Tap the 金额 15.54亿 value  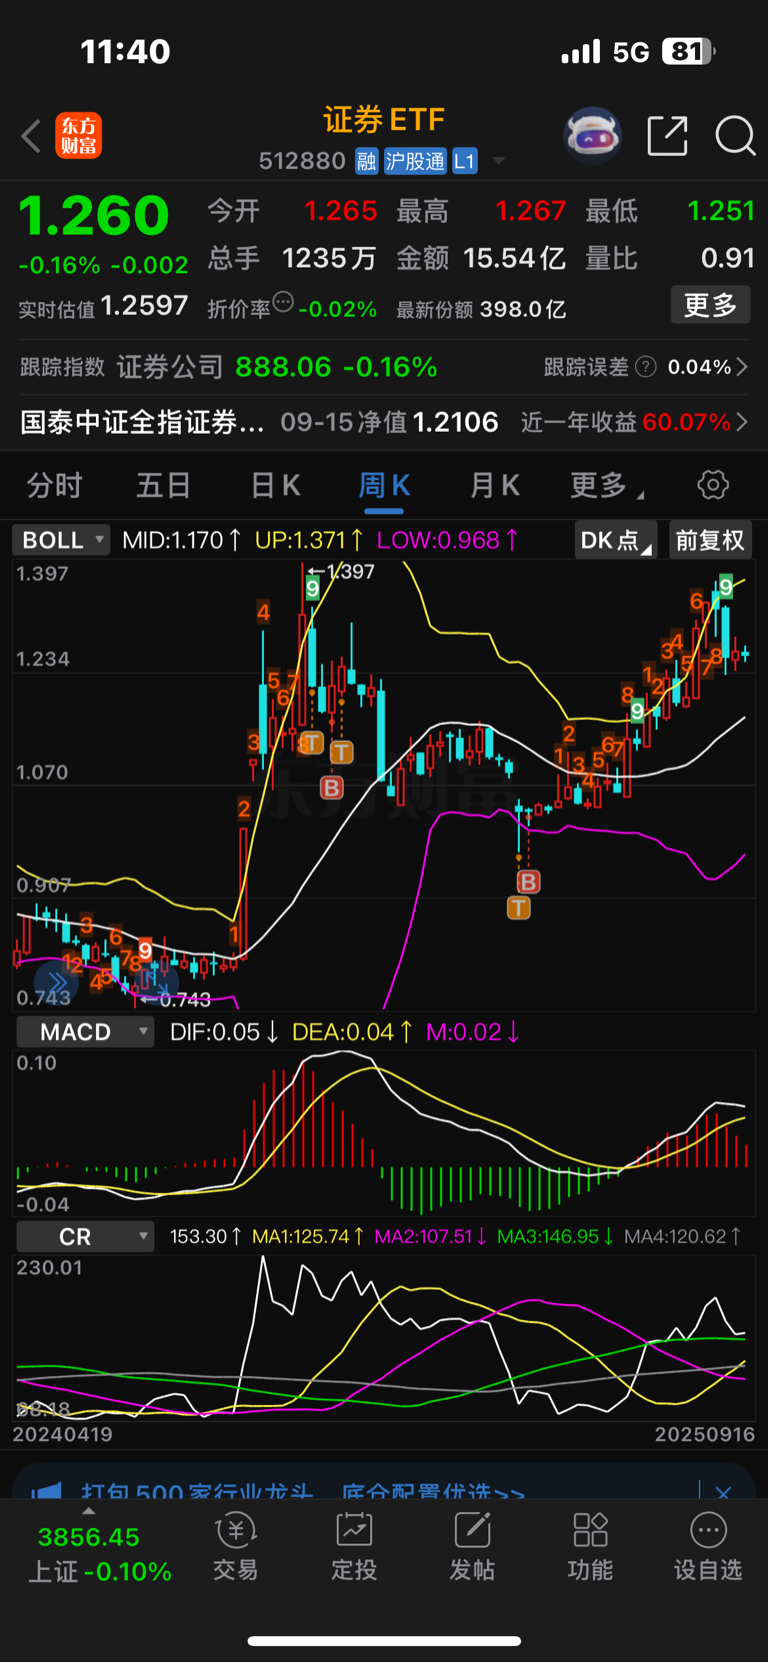(481, 259)
